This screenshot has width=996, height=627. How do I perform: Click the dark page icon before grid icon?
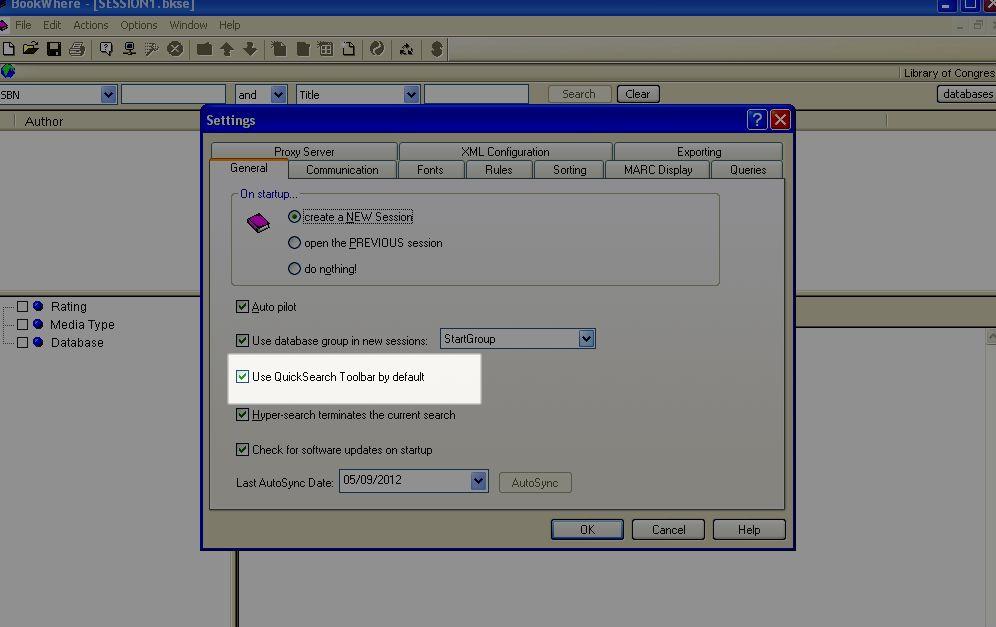pyautogui.click(x=303, y=49)
